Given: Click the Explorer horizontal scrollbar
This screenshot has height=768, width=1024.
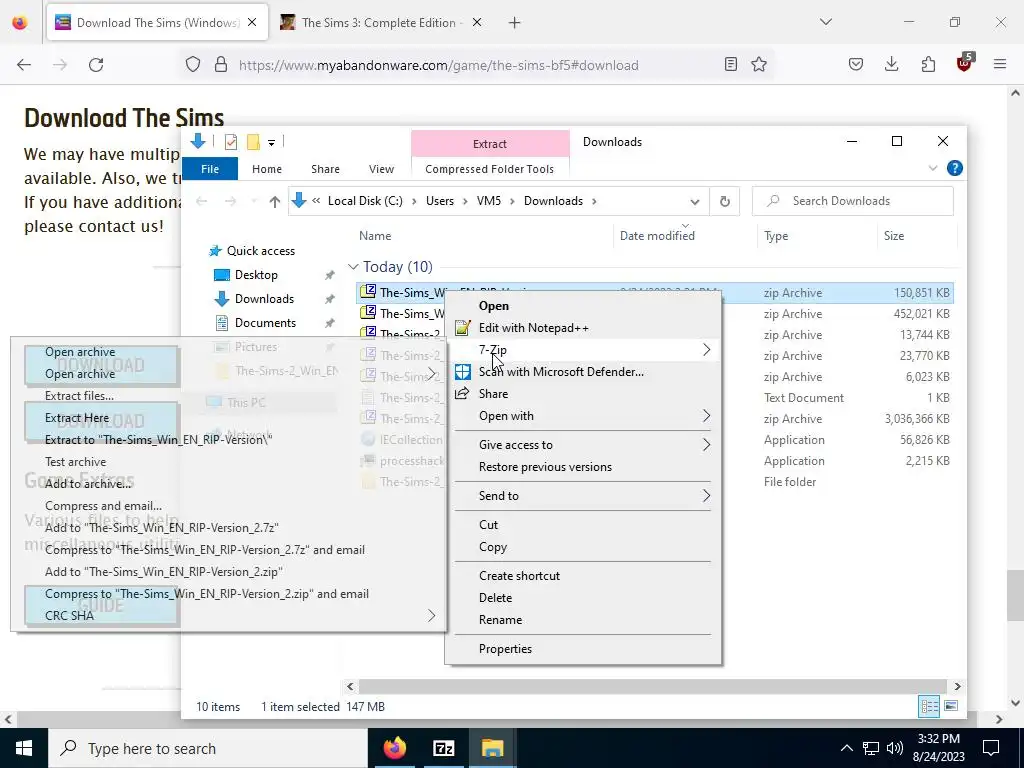Looking at the screenshot, I should pos(653,686).
